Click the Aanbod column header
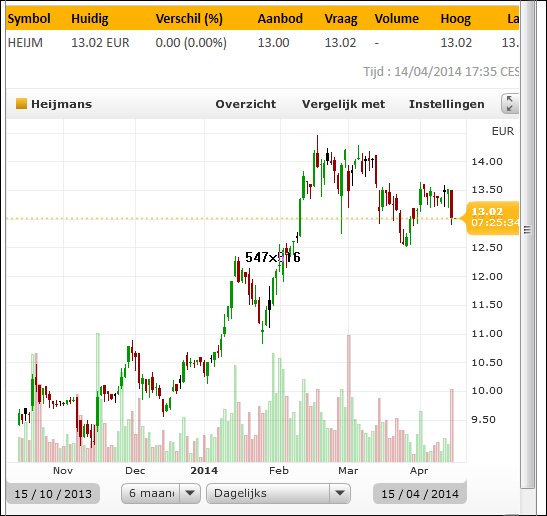Viewport: 547px width, 516px height. point(280,18)
